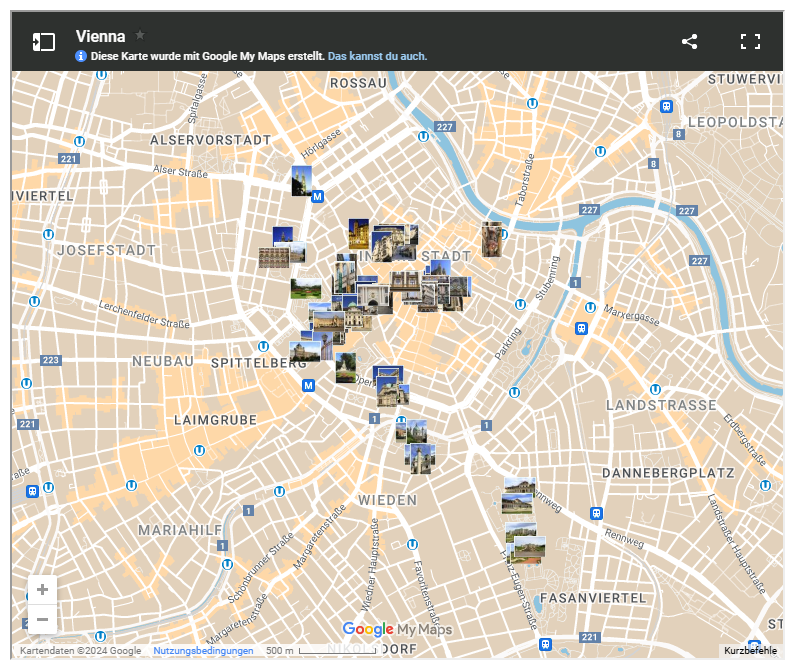Toggle fullscreen map view
The image size is (795, 672).
coord(750,42)
